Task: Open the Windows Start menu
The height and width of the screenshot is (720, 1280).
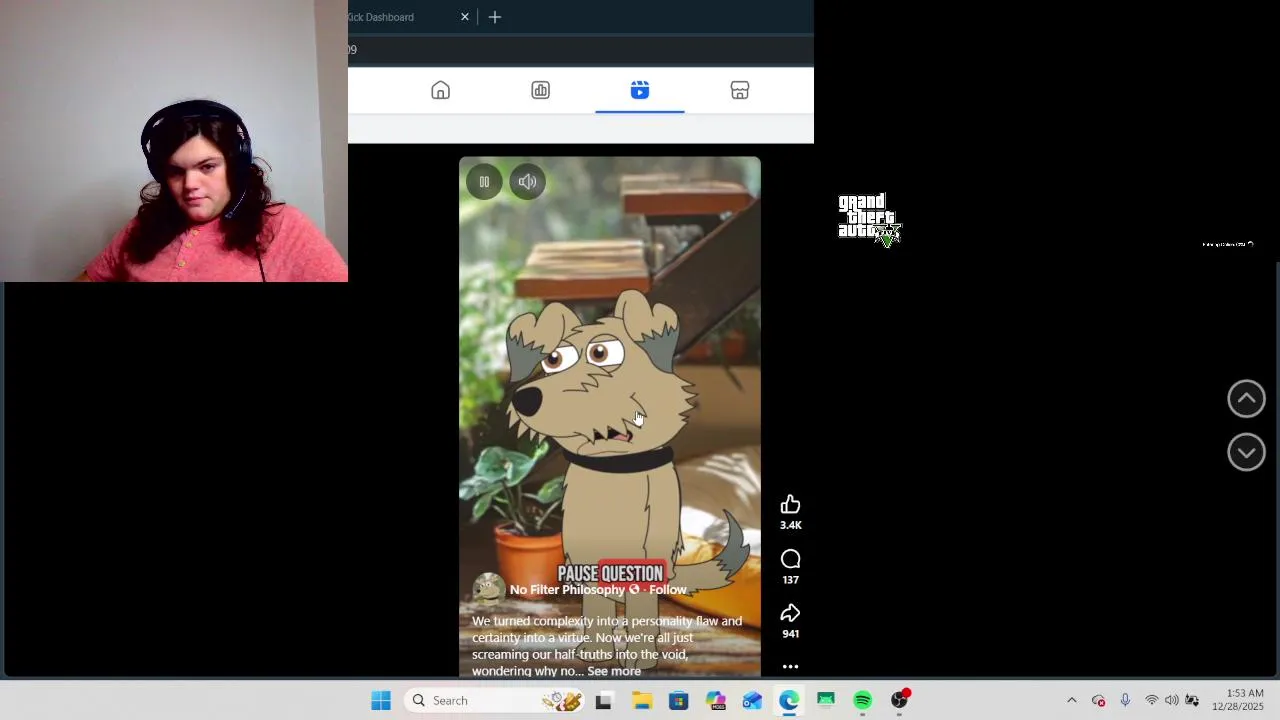Action: [x=381, y=701]
